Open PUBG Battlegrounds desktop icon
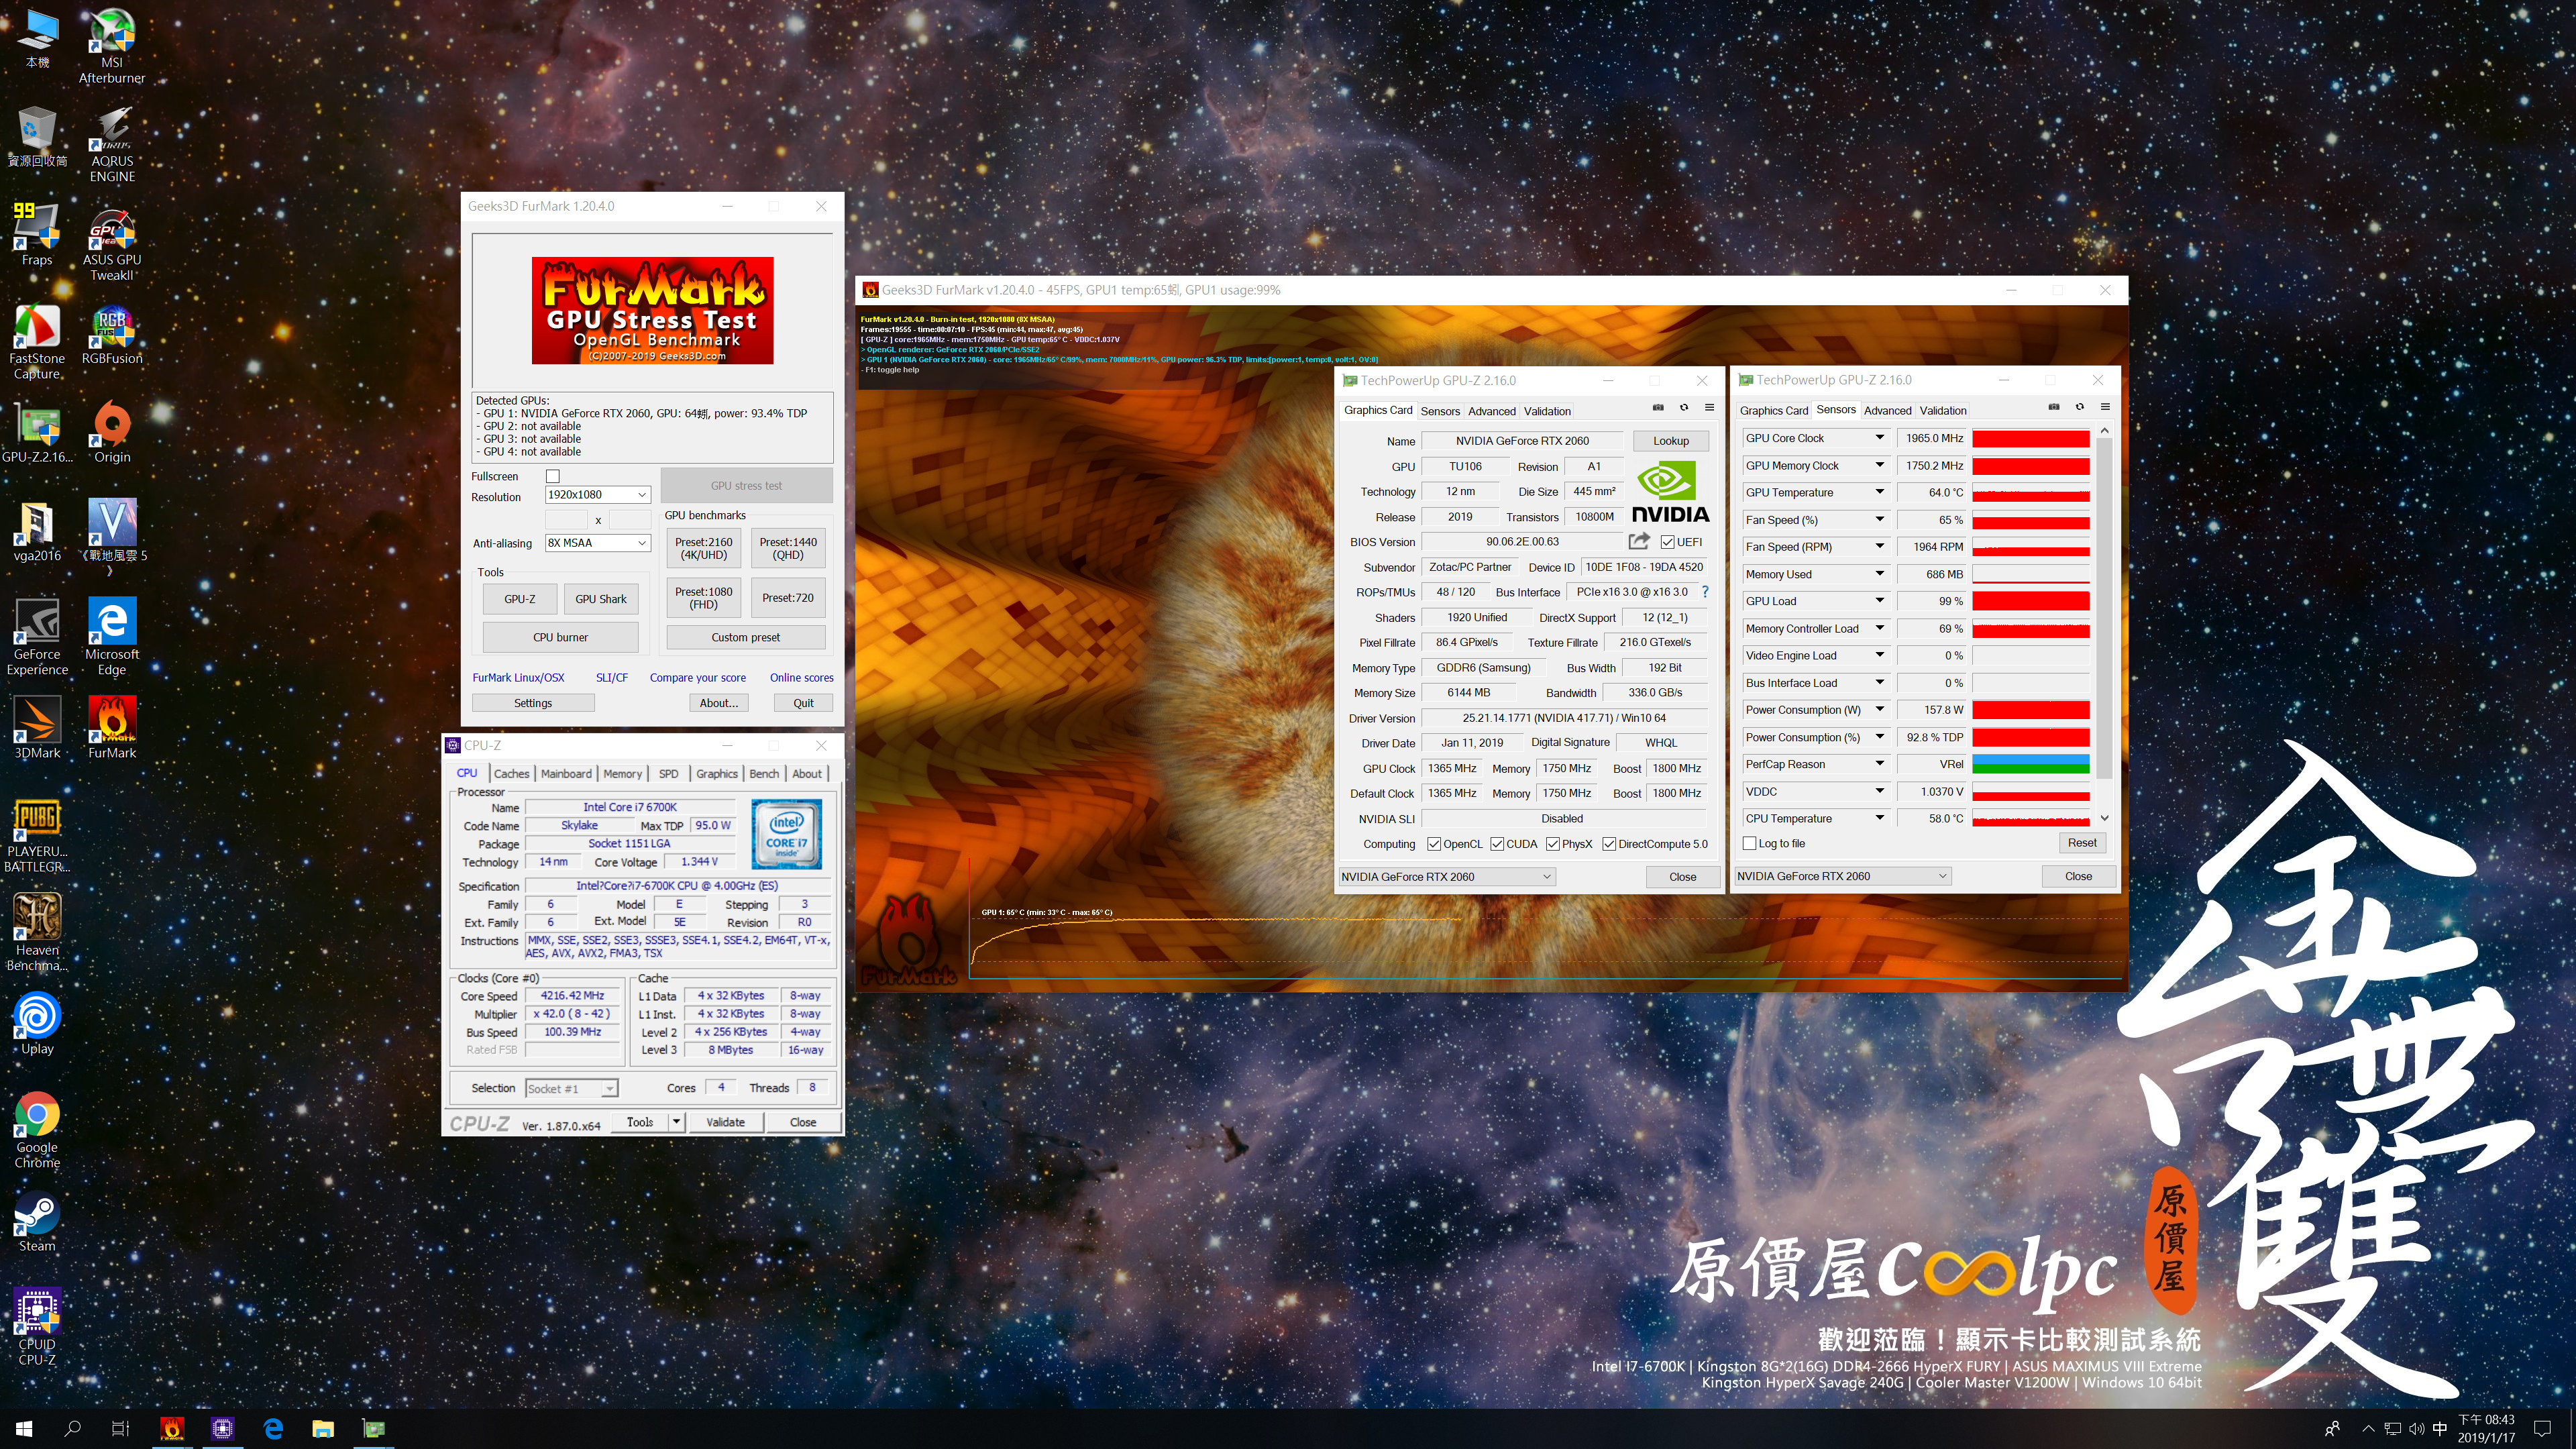 point(37,835)
